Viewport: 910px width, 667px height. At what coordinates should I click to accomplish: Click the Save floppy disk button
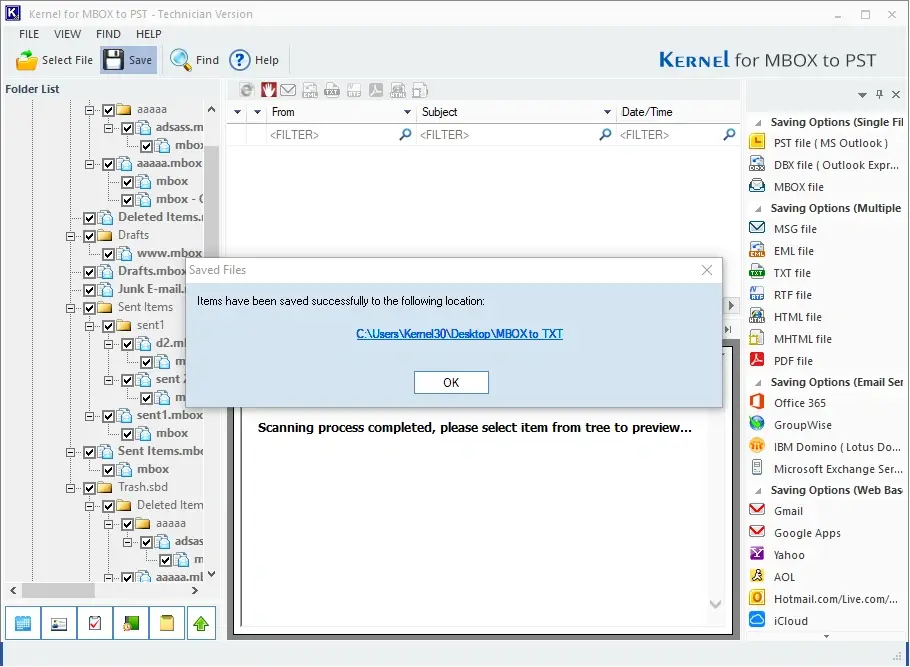(x=128, y=60)
